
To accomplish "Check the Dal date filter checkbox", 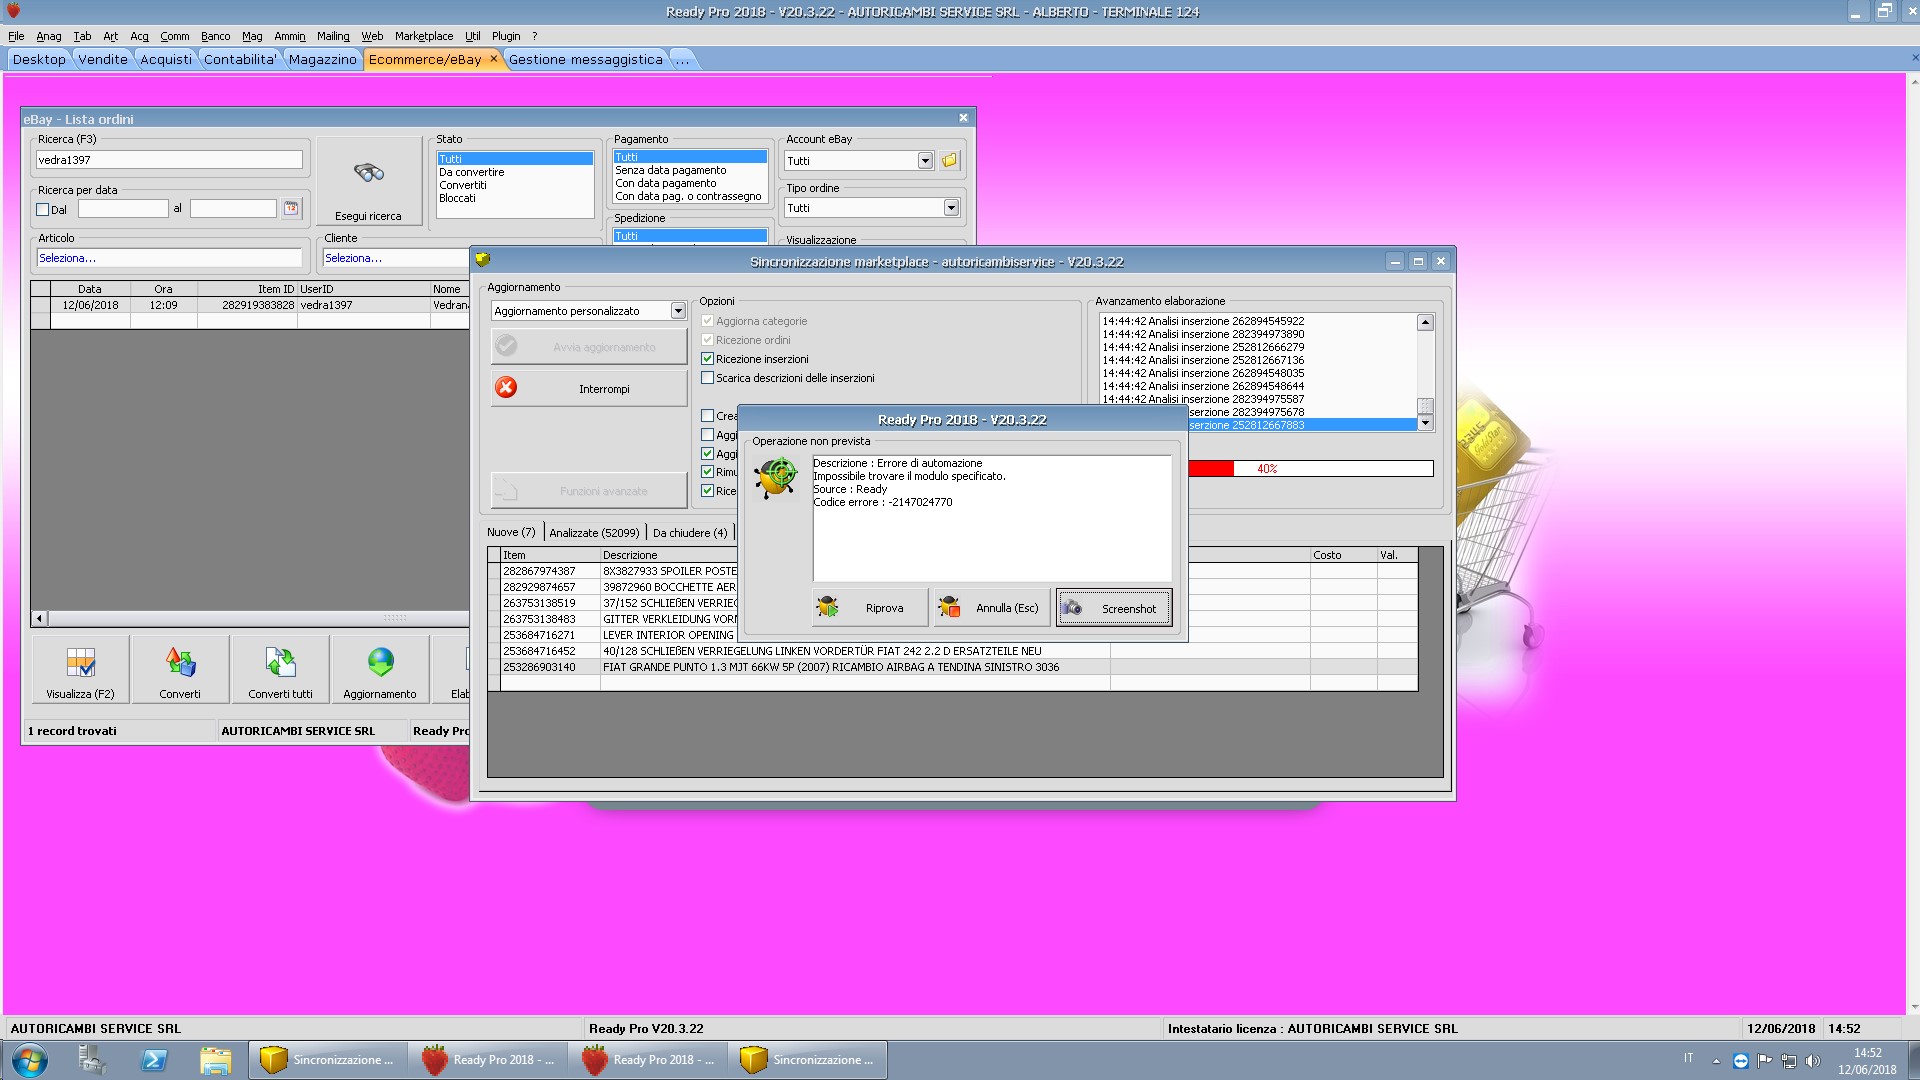I will (x=43, y=210).
